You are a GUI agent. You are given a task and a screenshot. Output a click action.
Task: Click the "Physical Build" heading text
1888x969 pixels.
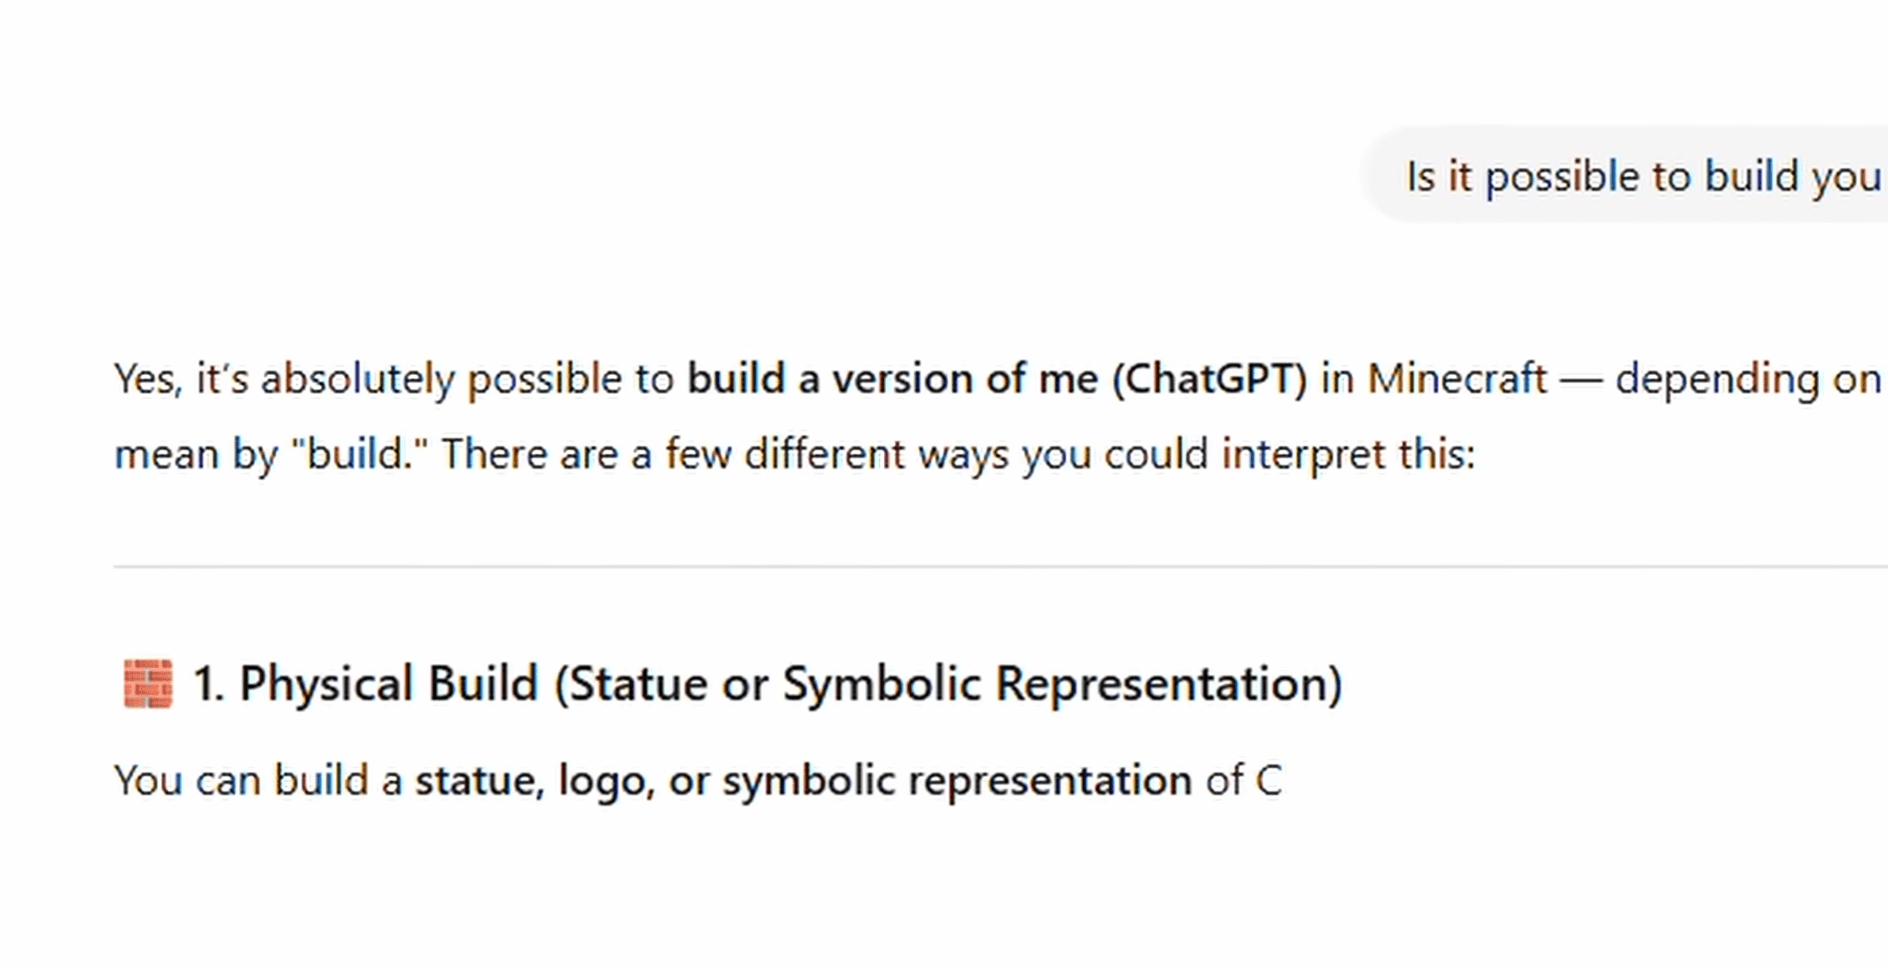(388, 684)
